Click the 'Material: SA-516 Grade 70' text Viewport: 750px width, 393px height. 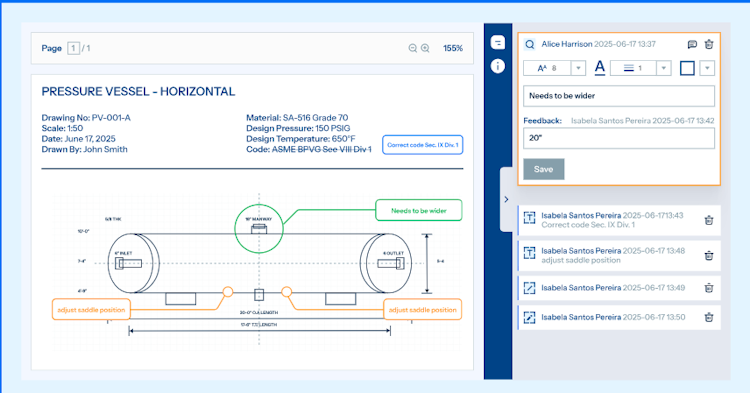tap(297, 118)
